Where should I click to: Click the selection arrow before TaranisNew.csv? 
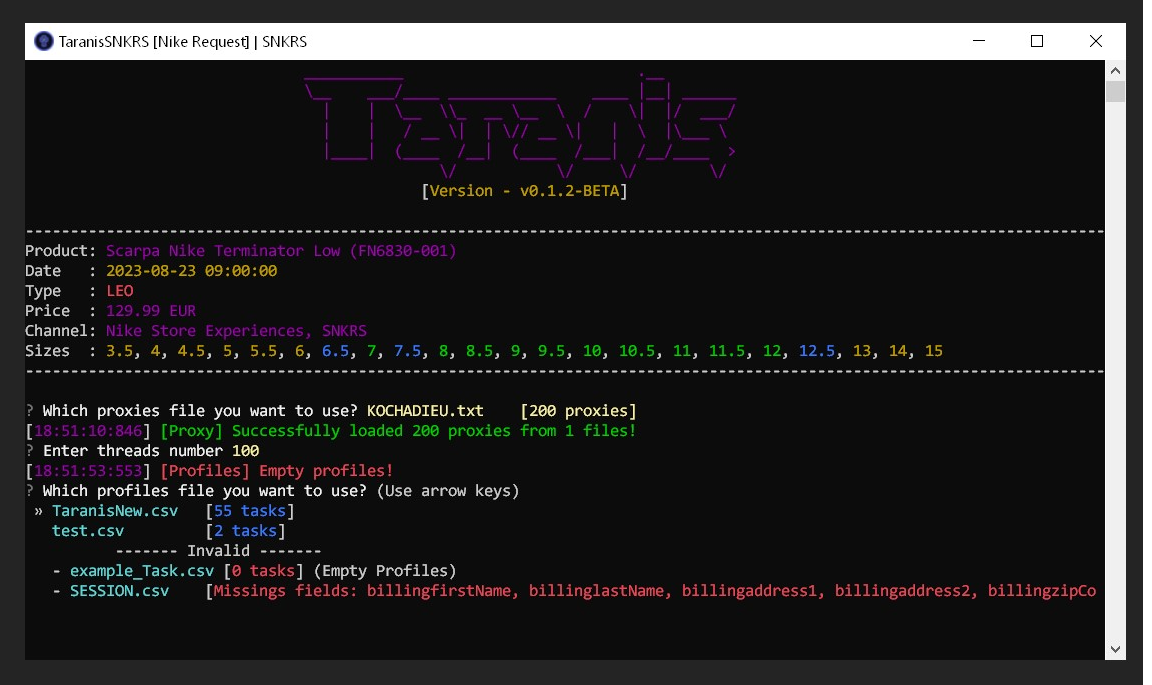point(39,511)
